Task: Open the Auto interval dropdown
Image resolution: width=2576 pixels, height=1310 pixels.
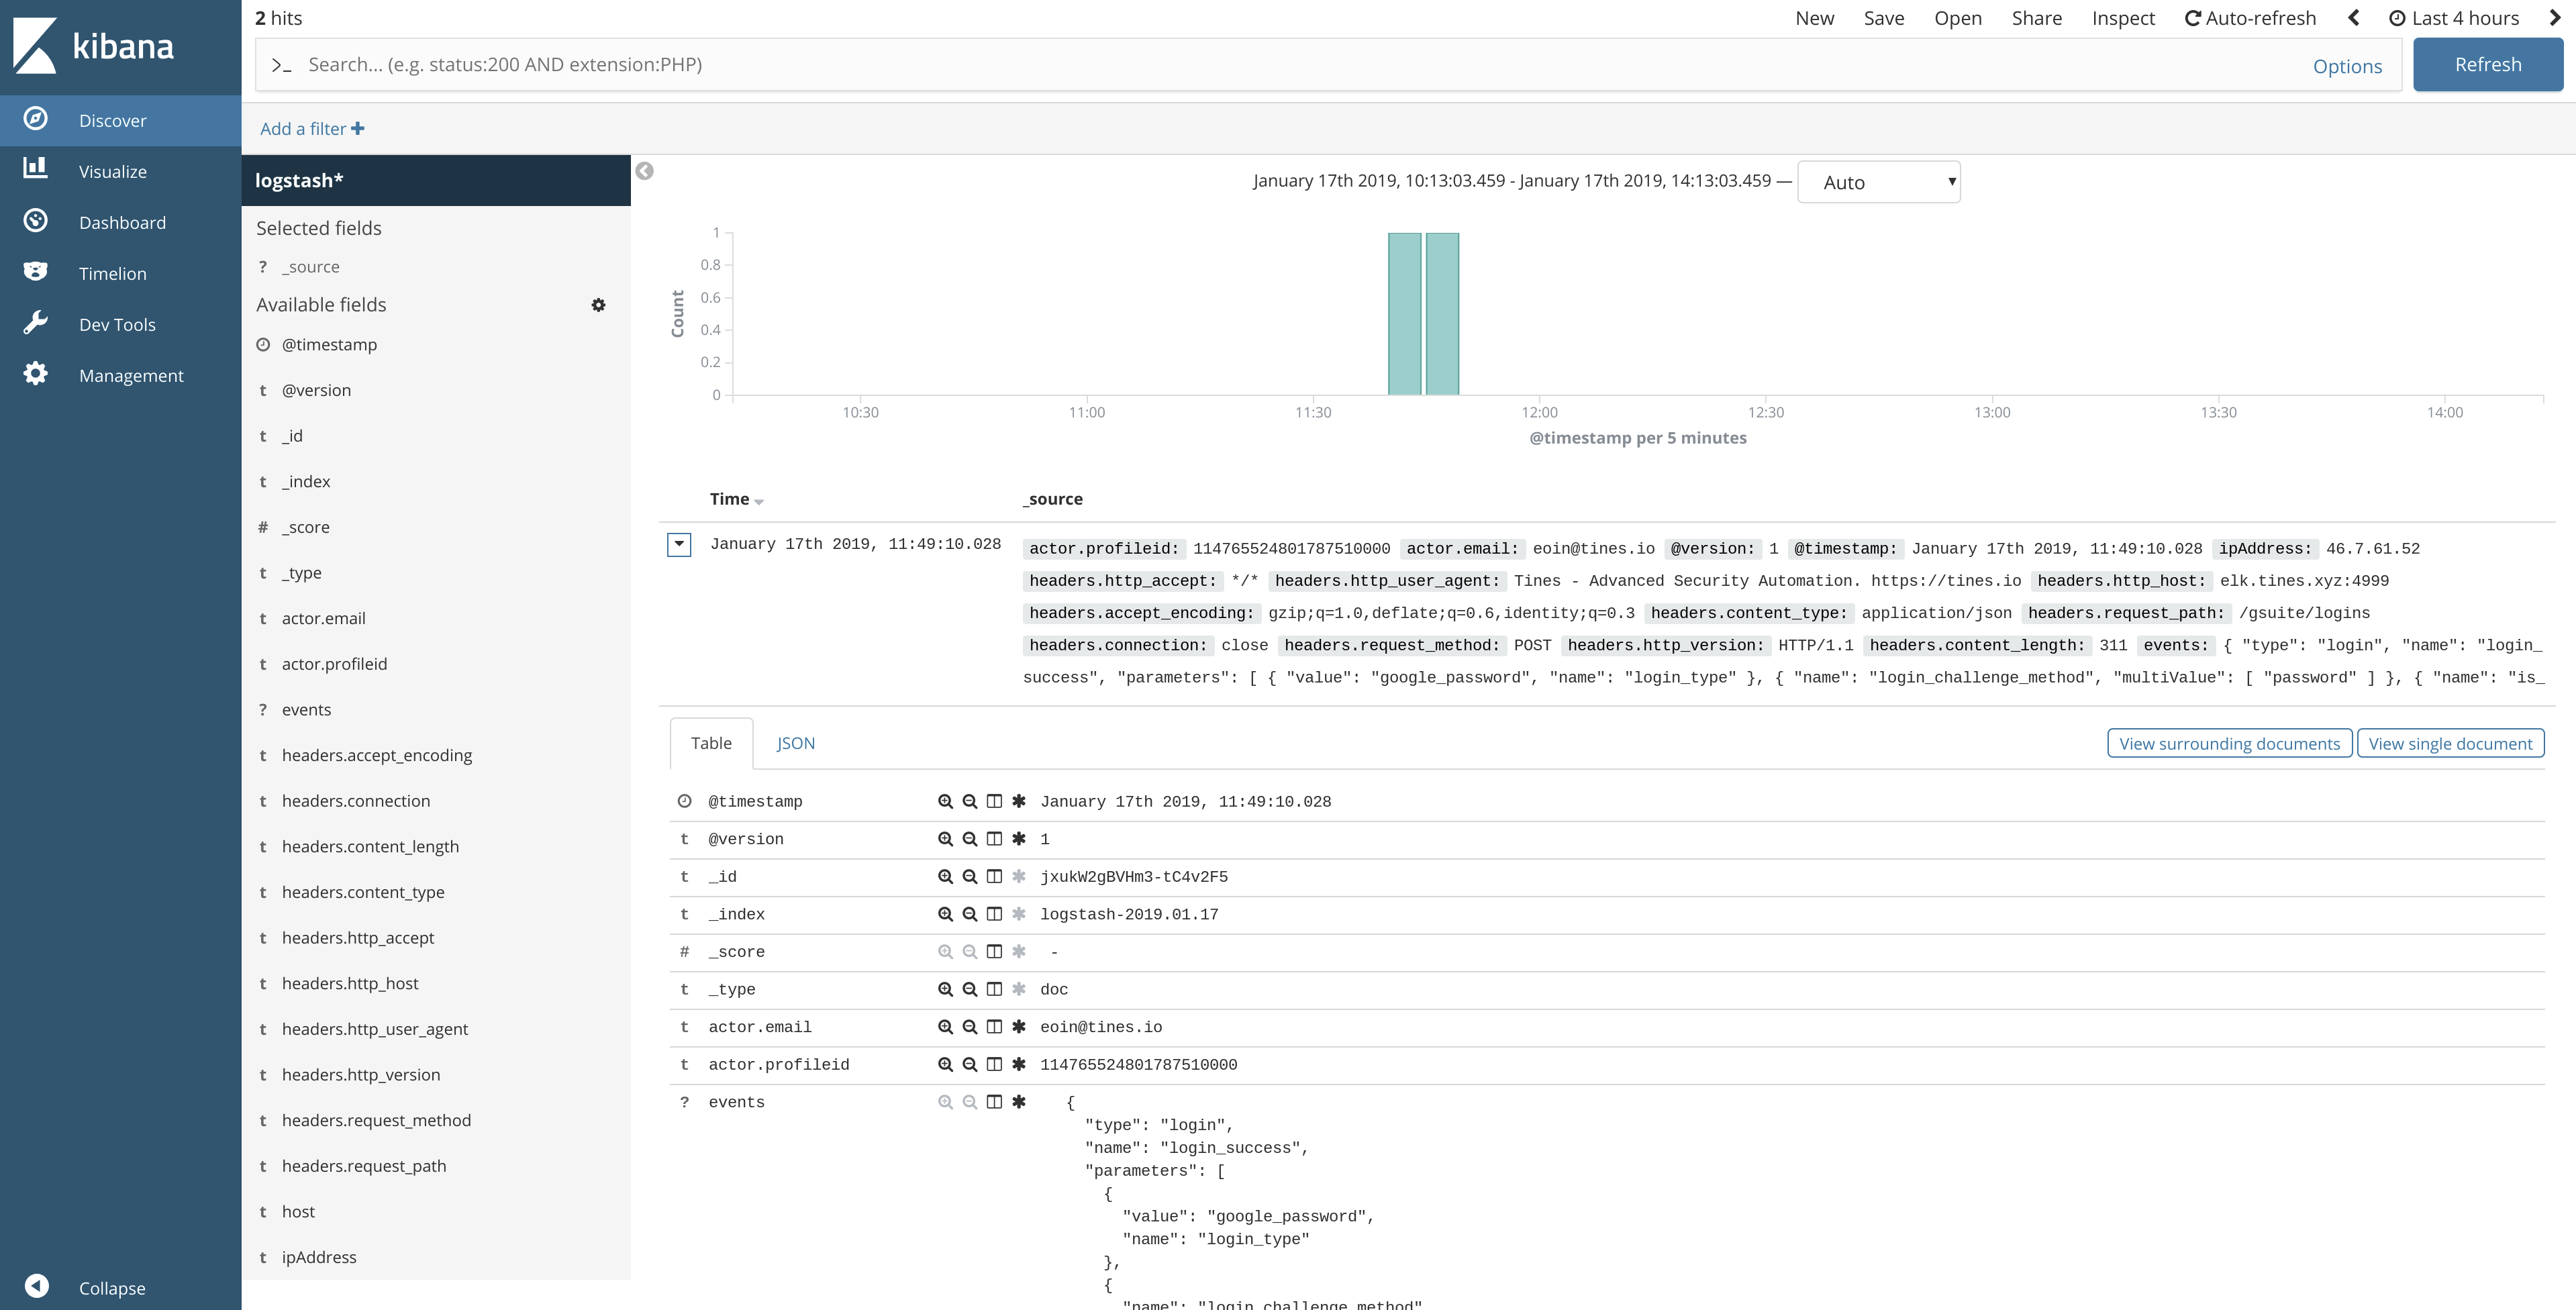Action: (x=1879, y=182)
